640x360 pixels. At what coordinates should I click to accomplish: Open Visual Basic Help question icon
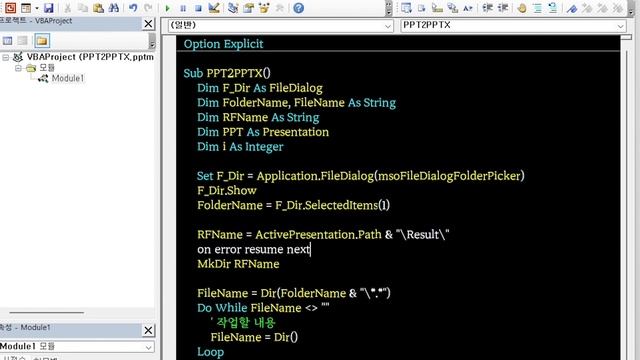[299, 8]
